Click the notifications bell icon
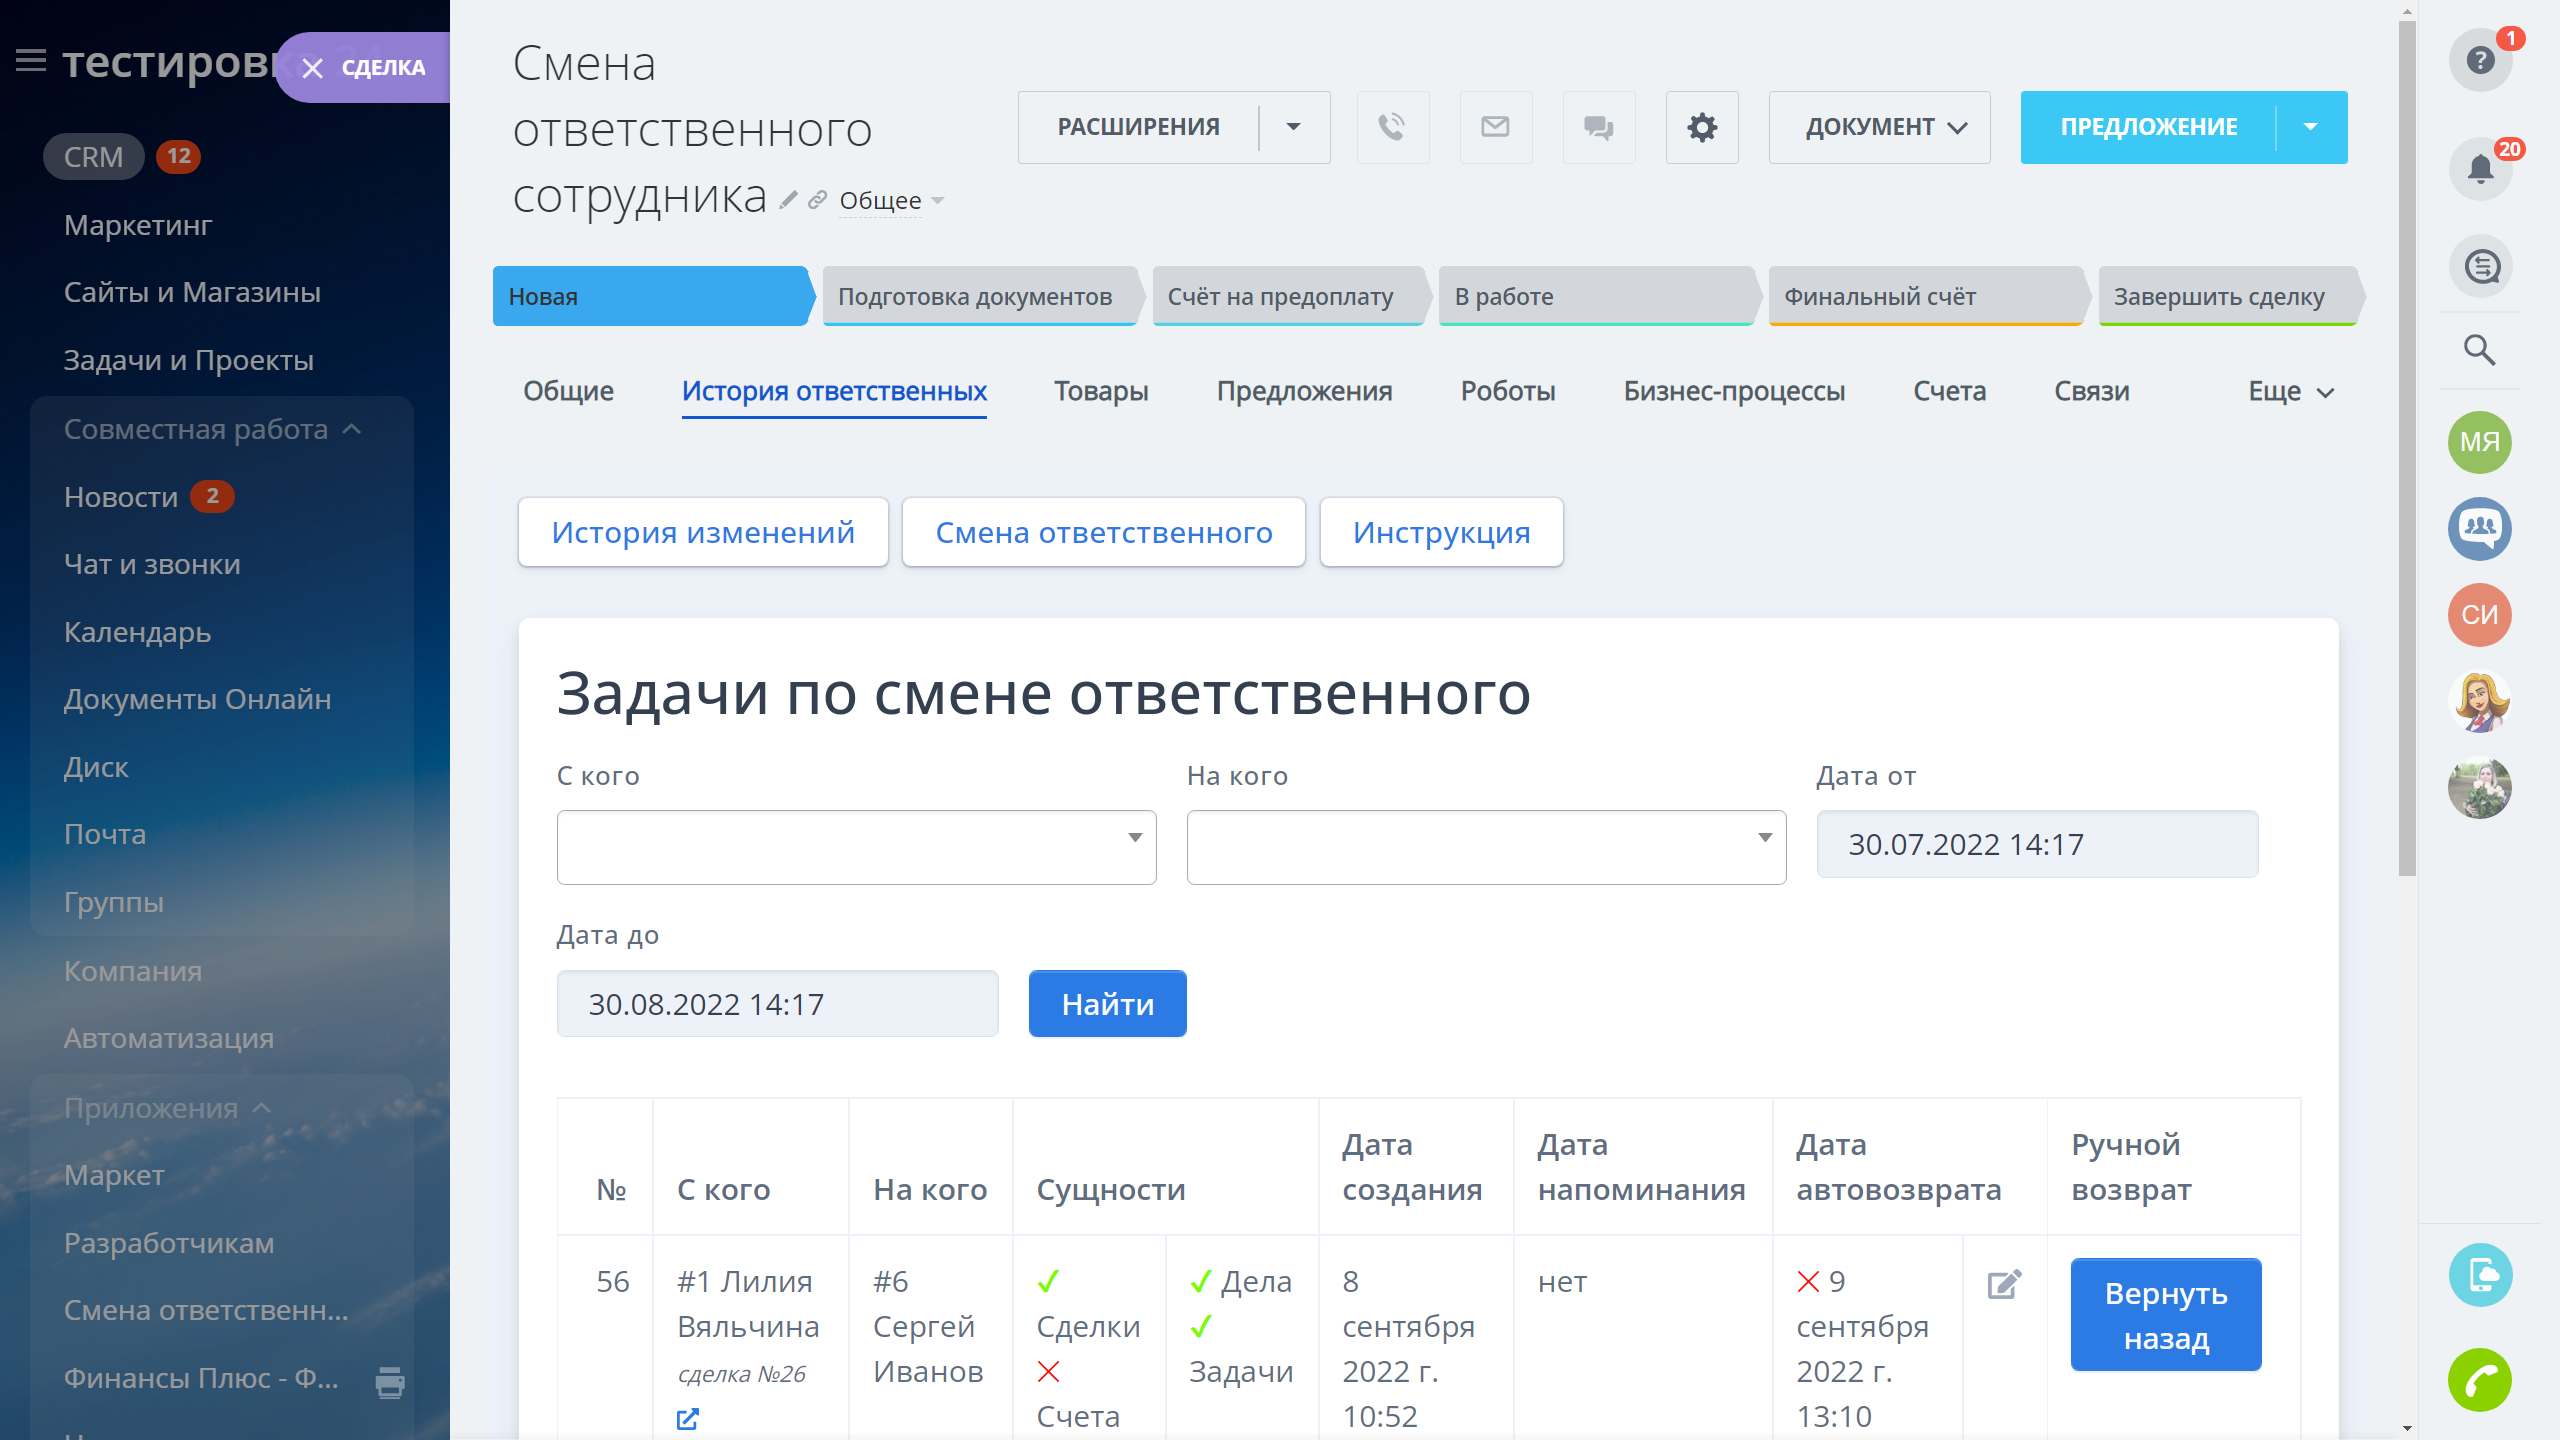This screenshot has width=2560, height=1440. [x=2480, y=168]
